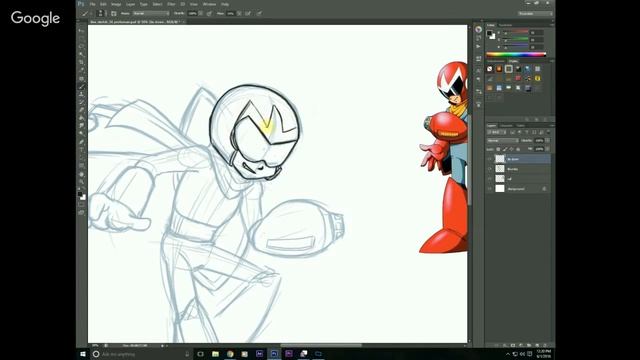The image size is (640, 360).
Task: Open the Windows Start menu
Action: (x=83, y=354)
